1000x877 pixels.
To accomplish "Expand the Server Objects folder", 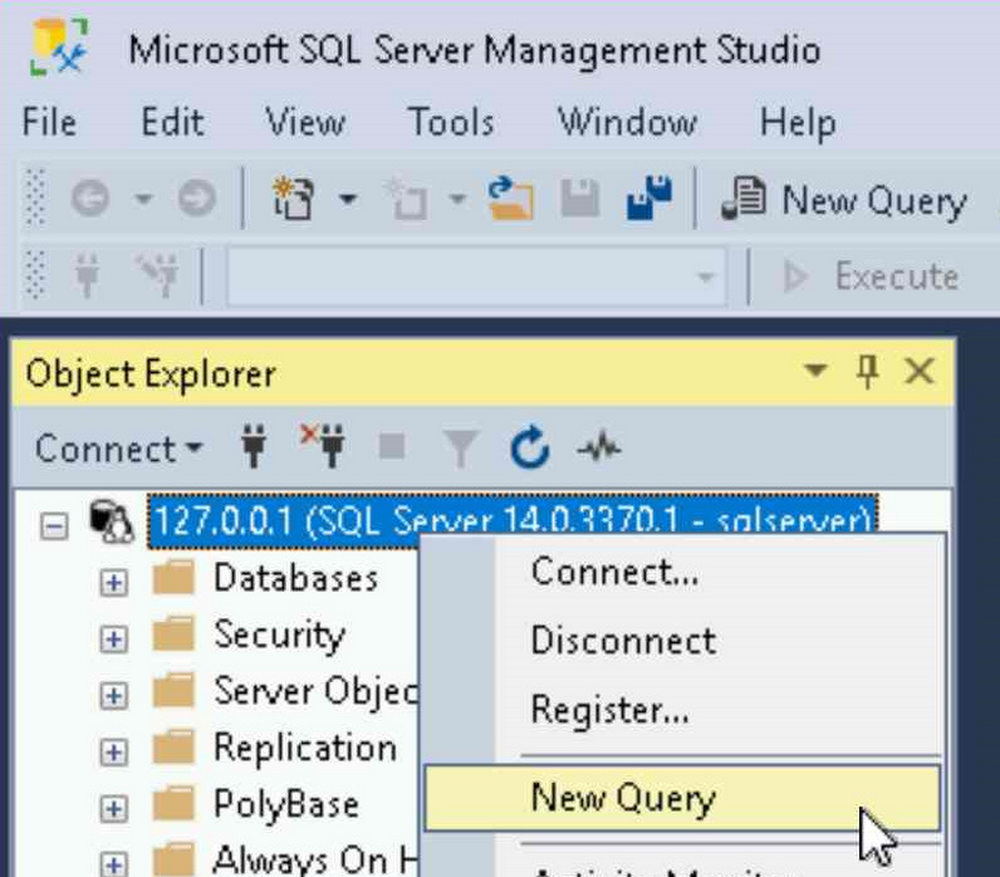I will 114,695.
